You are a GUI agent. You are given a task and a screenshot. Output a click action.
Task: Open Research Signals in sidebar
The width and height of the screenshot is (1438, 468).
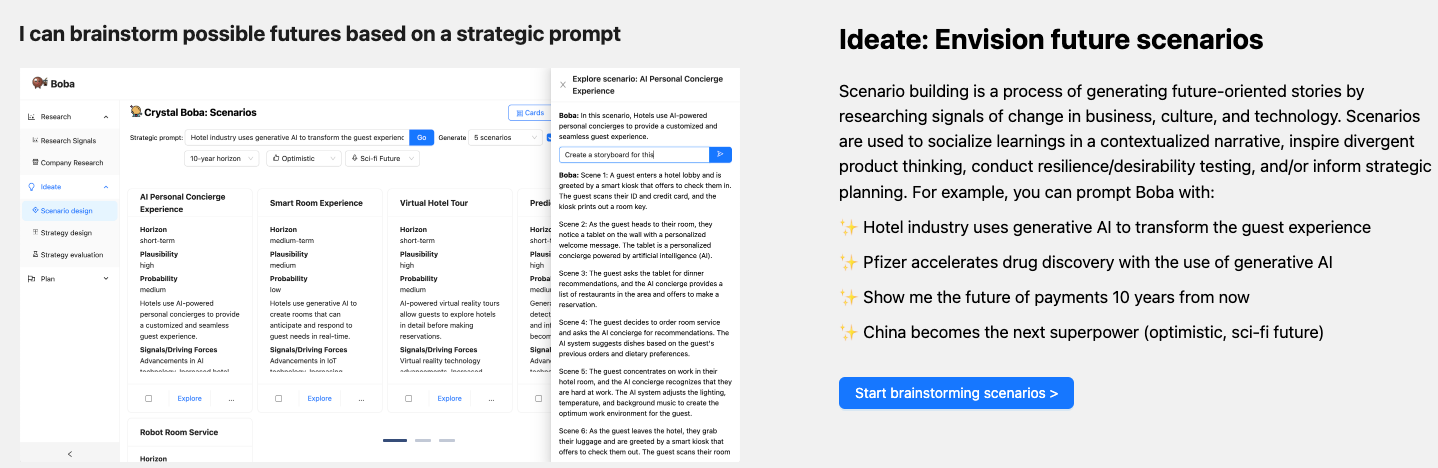(x=68, y=140)
